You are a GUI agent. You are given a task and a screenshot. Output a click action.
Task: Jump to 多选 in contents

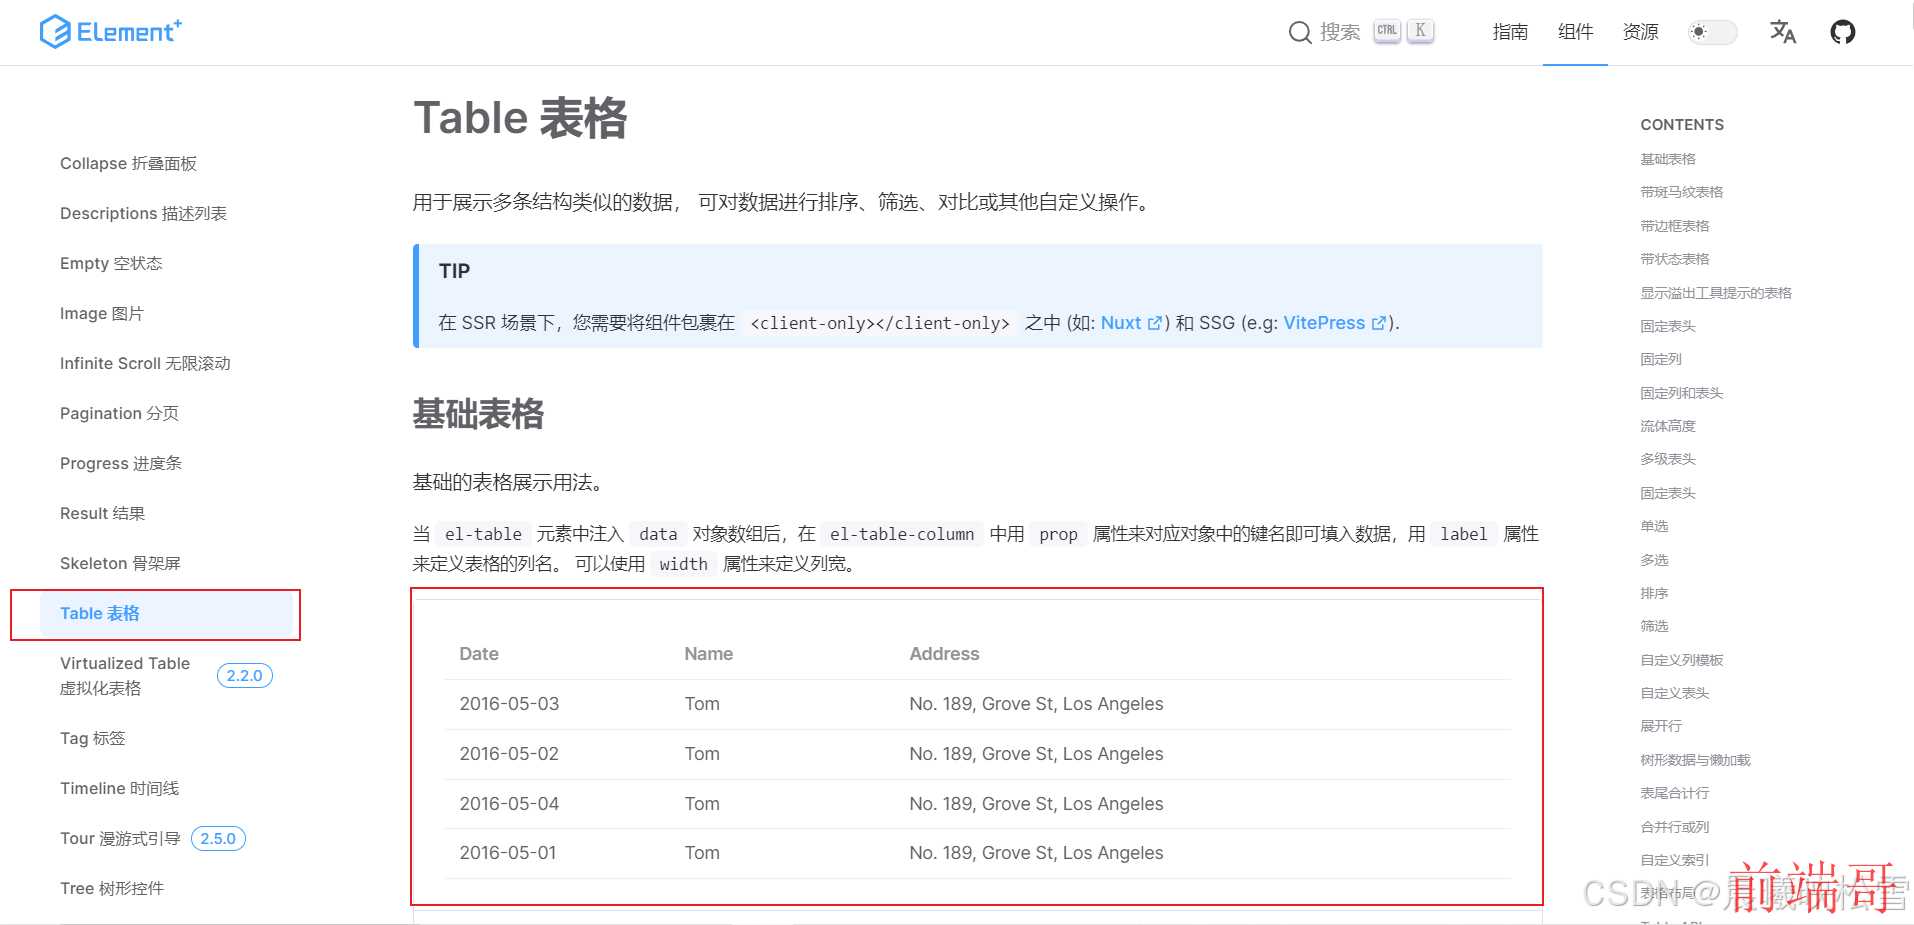click(1654, 560)
